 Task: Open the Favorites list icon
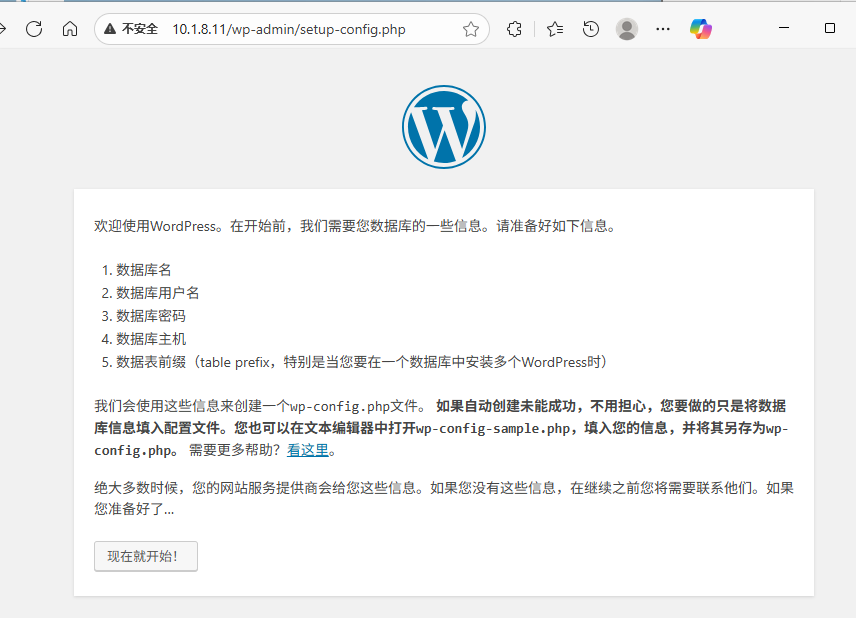tap(555, 29)
